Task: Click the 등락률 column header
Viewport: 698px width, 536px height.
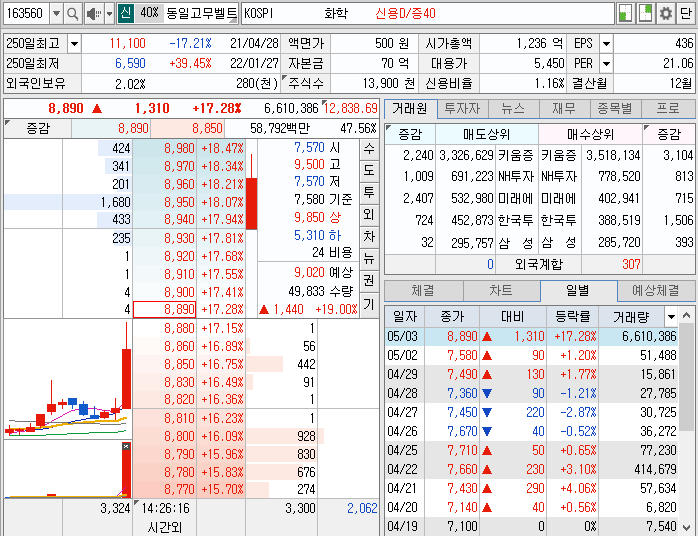Action: pos(572,317)
